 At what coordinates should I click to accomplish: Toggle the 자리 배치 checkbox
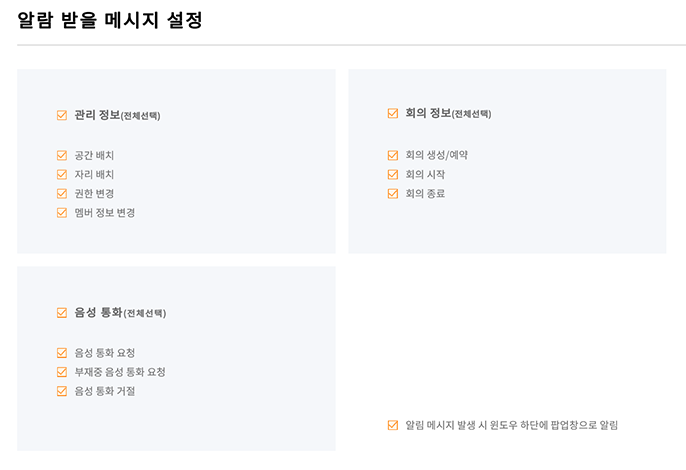[x=62, y=175]
